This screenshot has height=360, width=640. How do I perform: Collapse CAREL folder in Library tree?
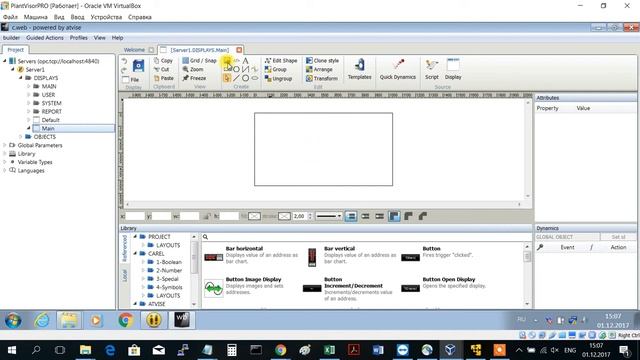coord(135,253)
